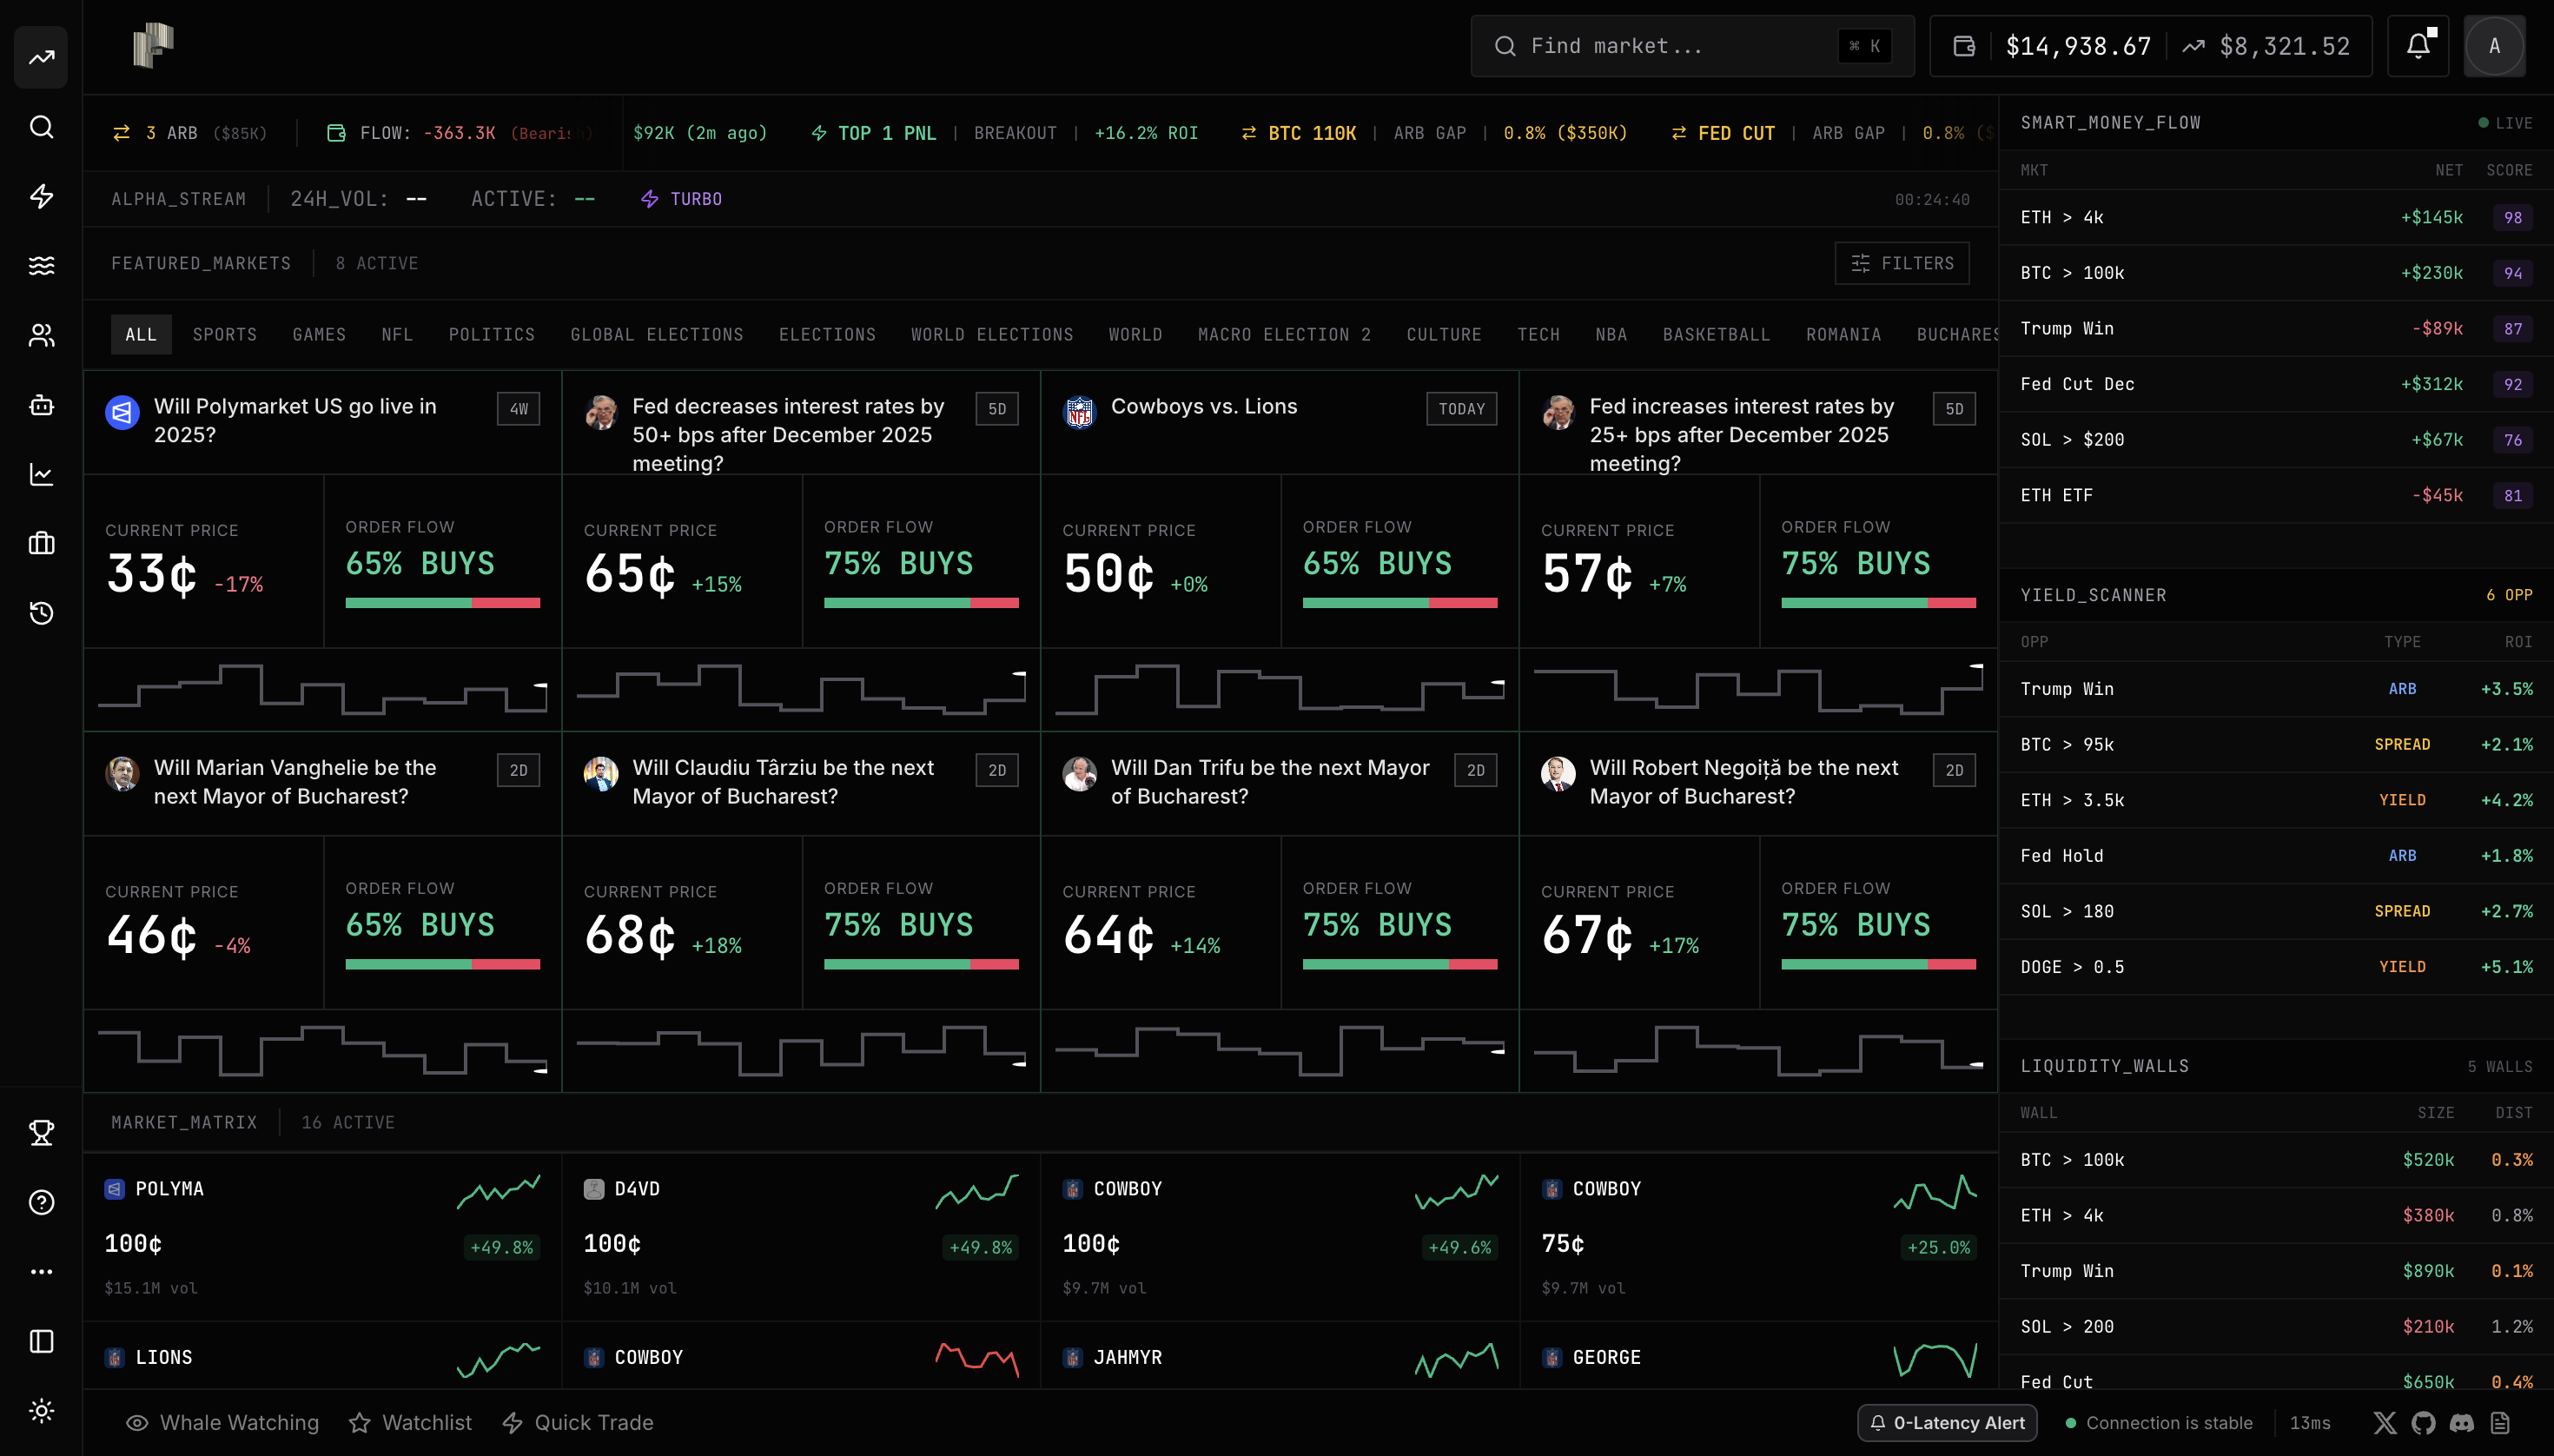2554x1456 pixels.
Task: Click the notification bell icon
Action: (2417, 46)
